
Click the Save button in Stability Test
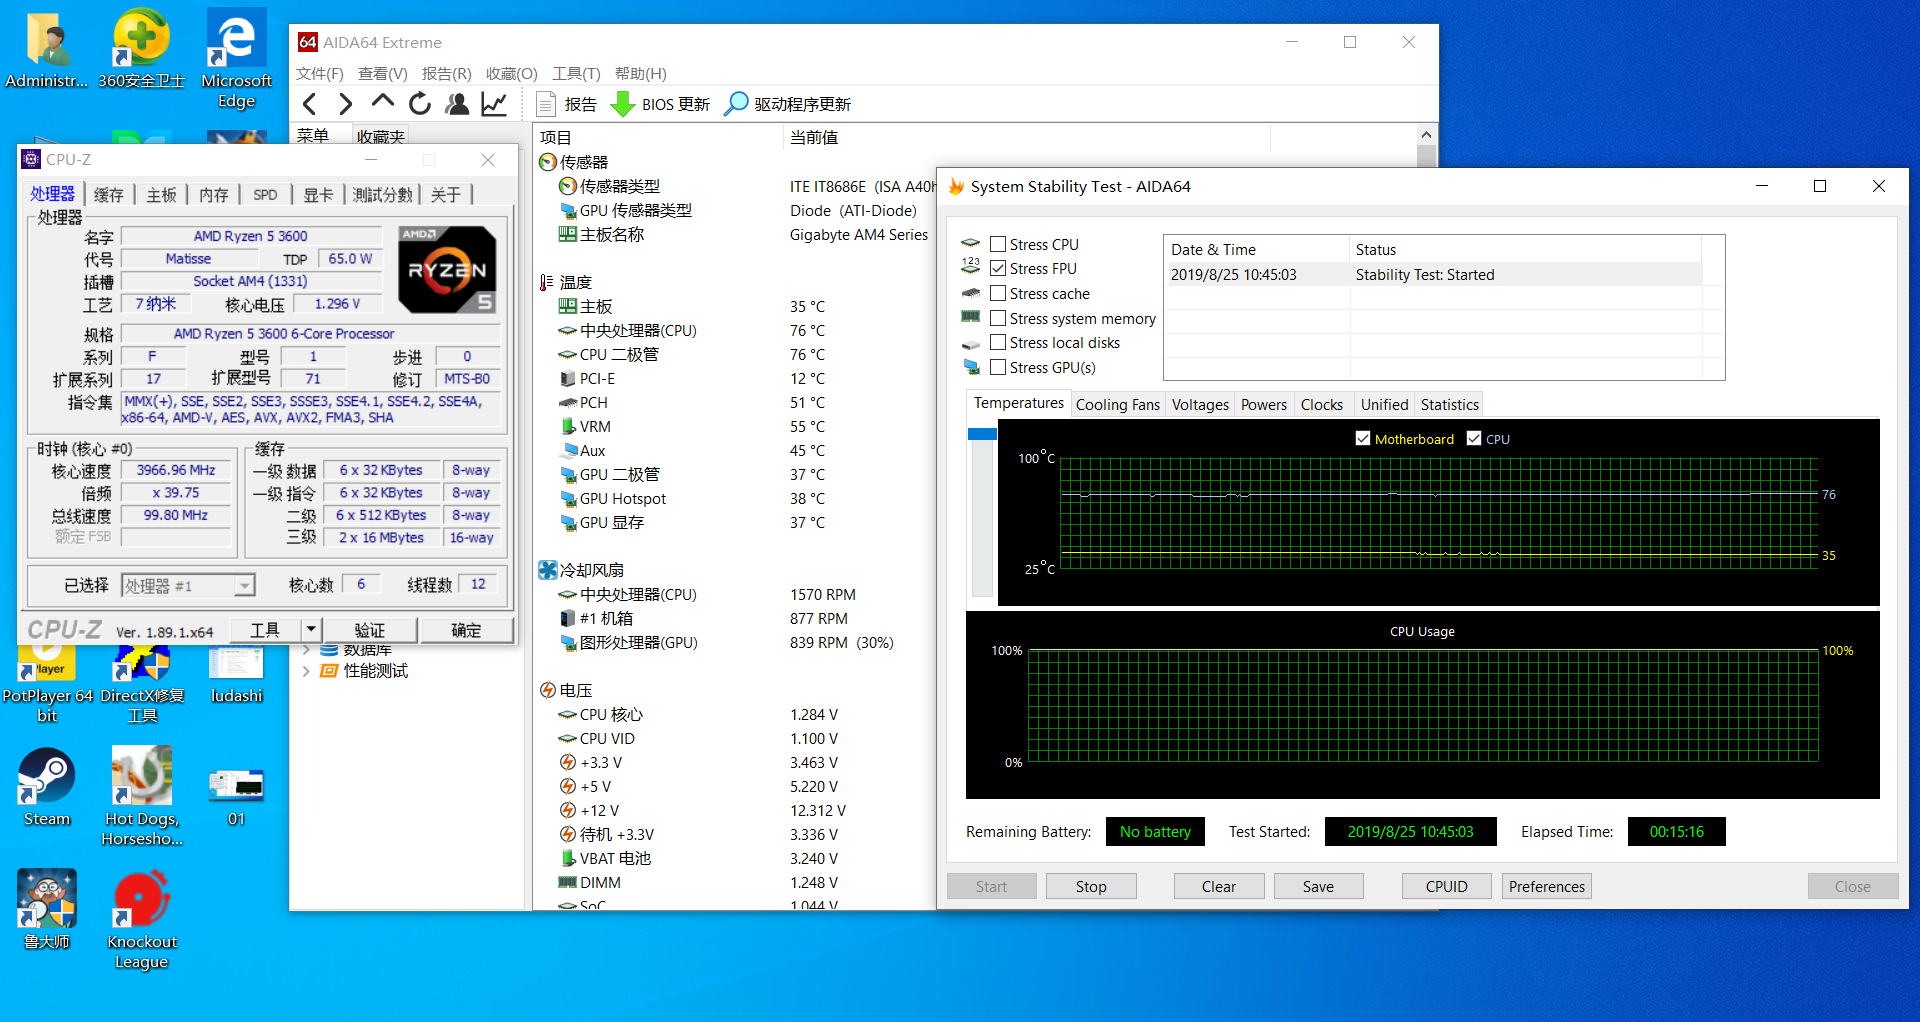click(x=1318, y=886)
